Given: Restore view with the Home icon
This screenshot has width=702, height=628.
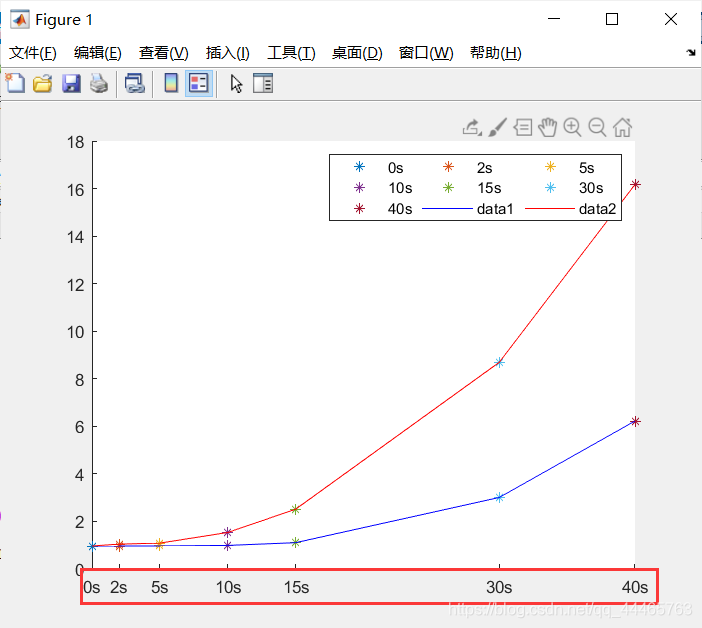Looking at the screenshot, I should [622, 128].
